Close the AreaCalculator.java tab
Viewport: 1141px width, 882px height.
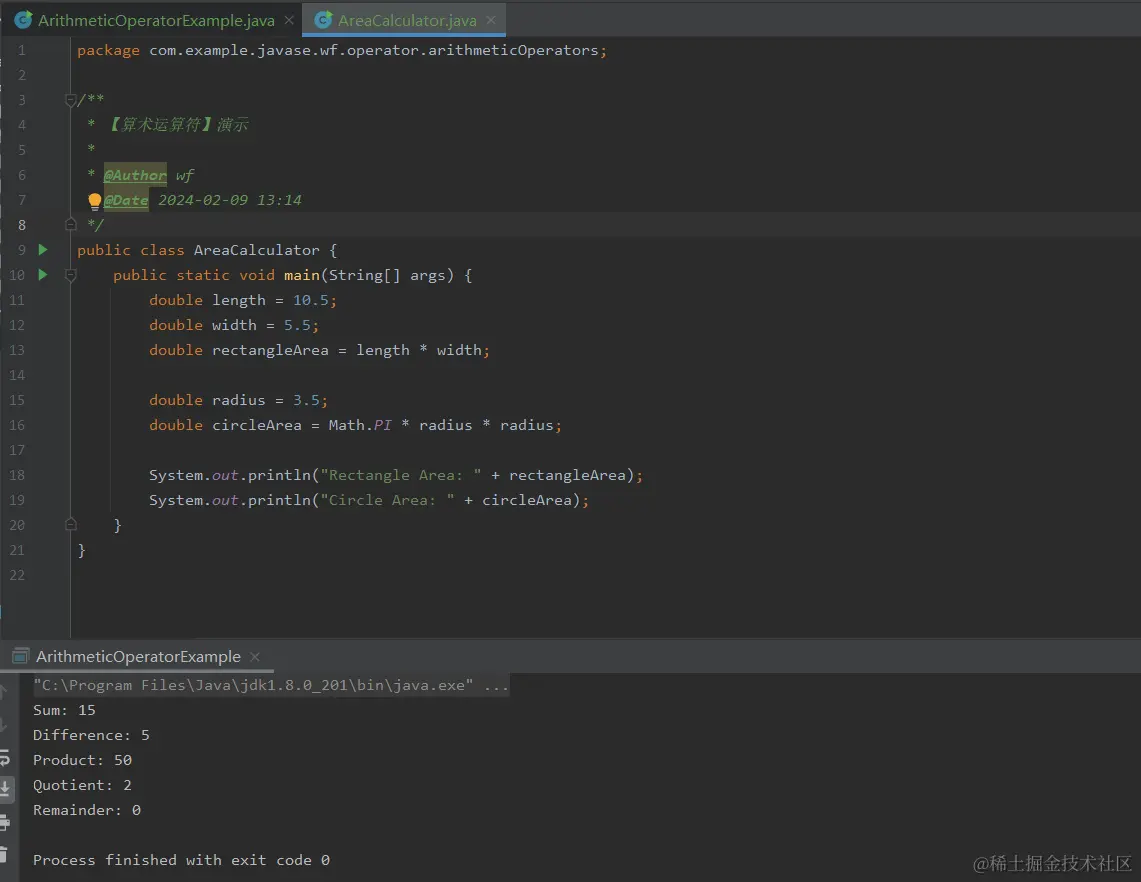click(x=491, y=20)
